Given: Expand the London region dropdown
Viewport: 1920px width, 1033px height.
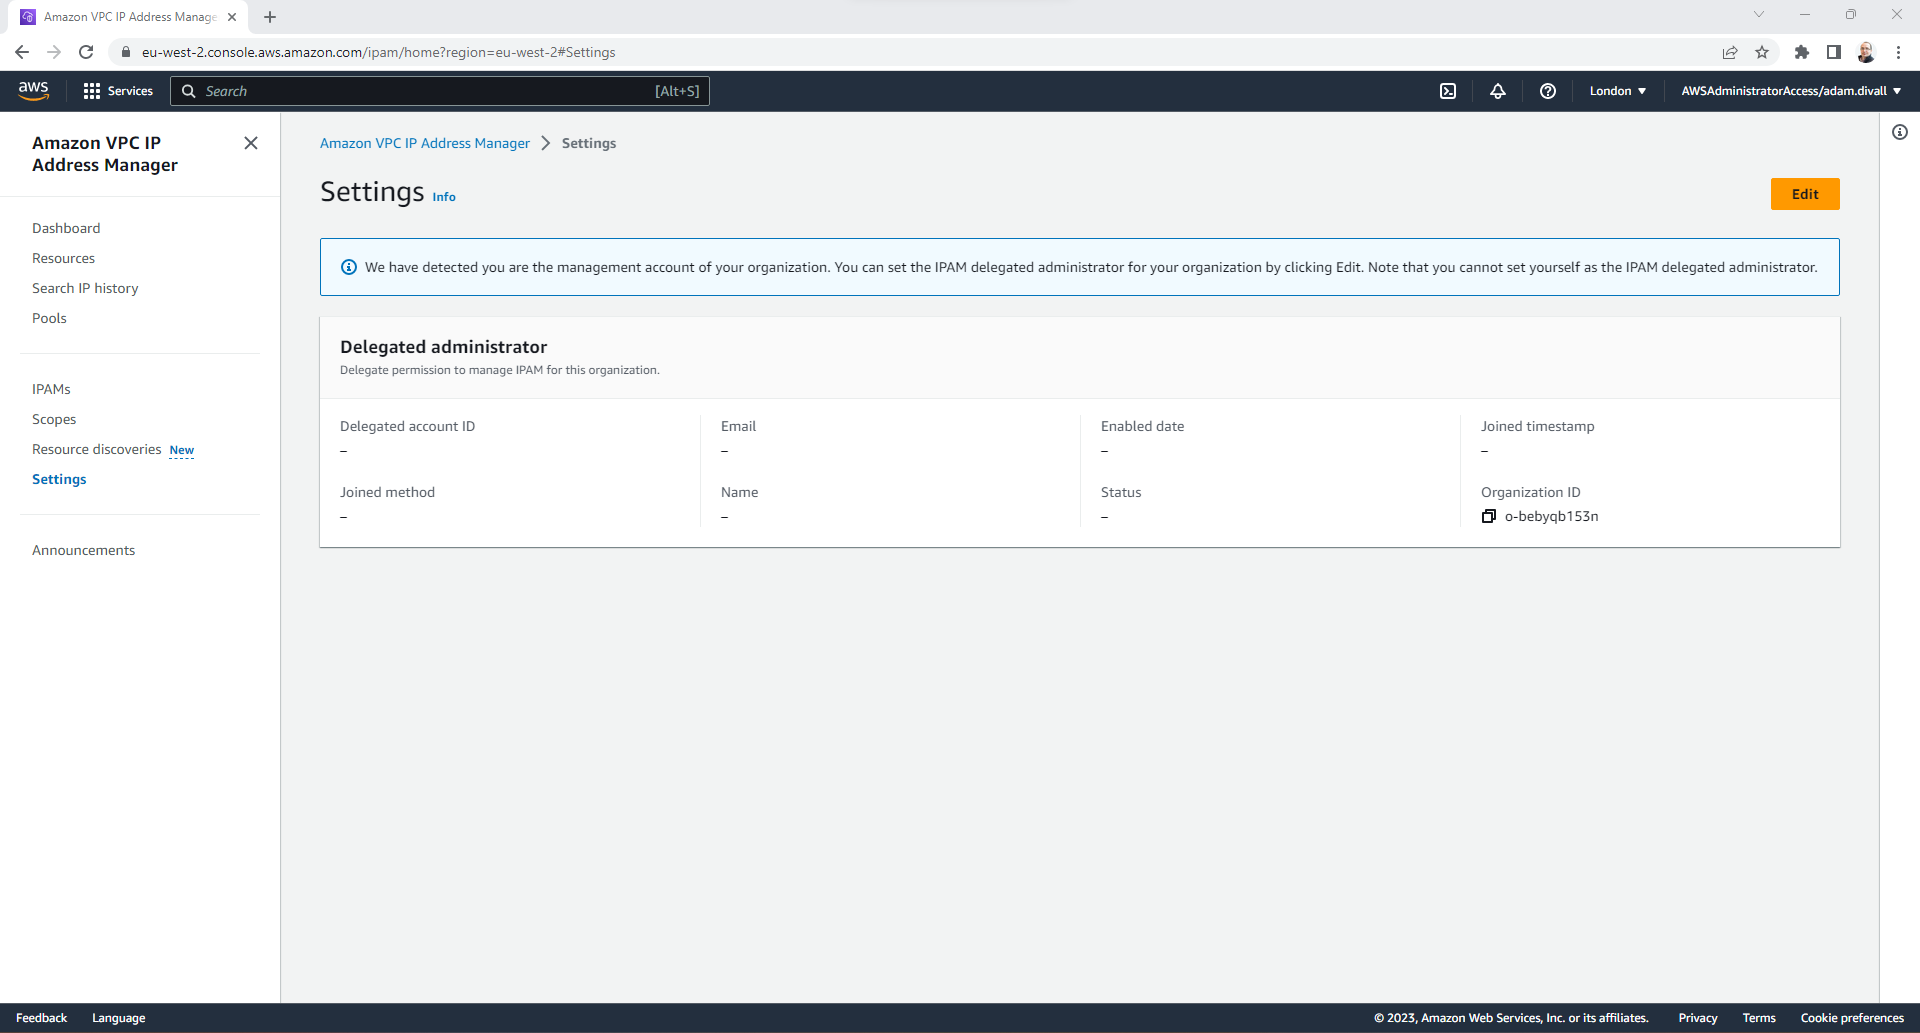Looking at the screenshot, I should click(1618, 91).
